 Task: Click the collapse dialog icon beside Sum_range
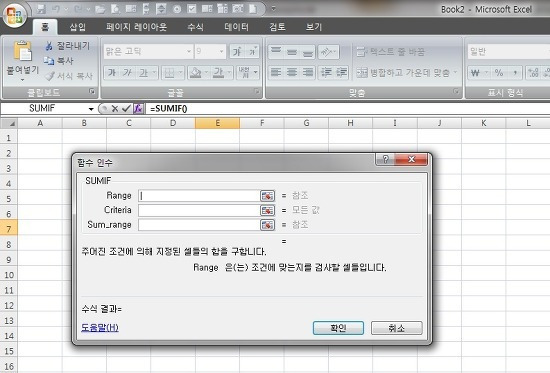pos(267,225)
